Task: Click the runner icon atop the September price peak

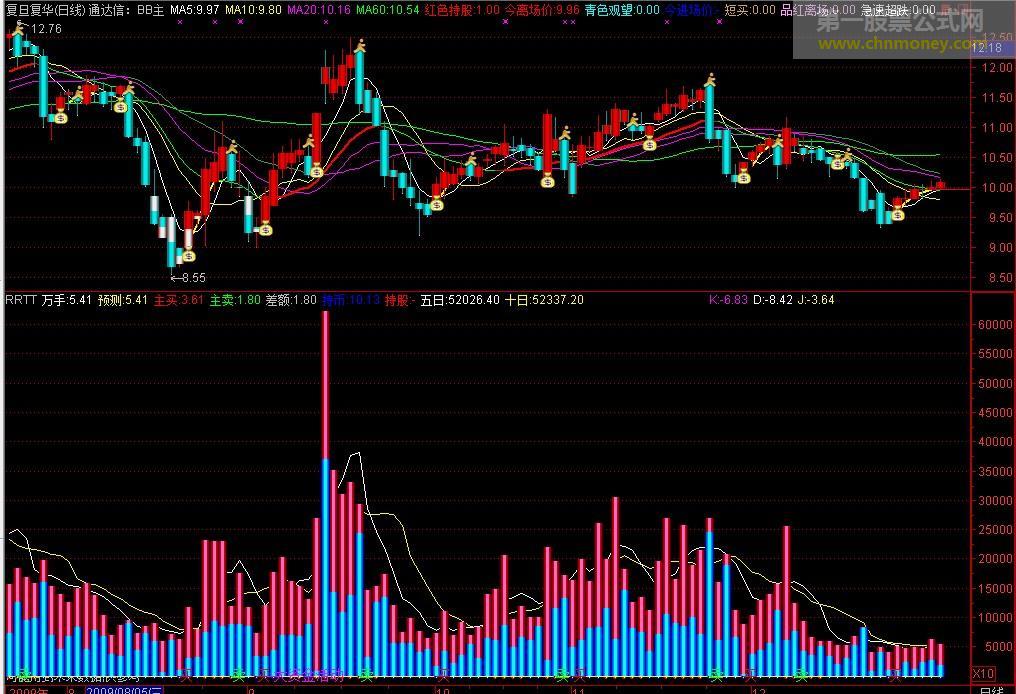Action: pyautogui.click(x=360, y=45)
